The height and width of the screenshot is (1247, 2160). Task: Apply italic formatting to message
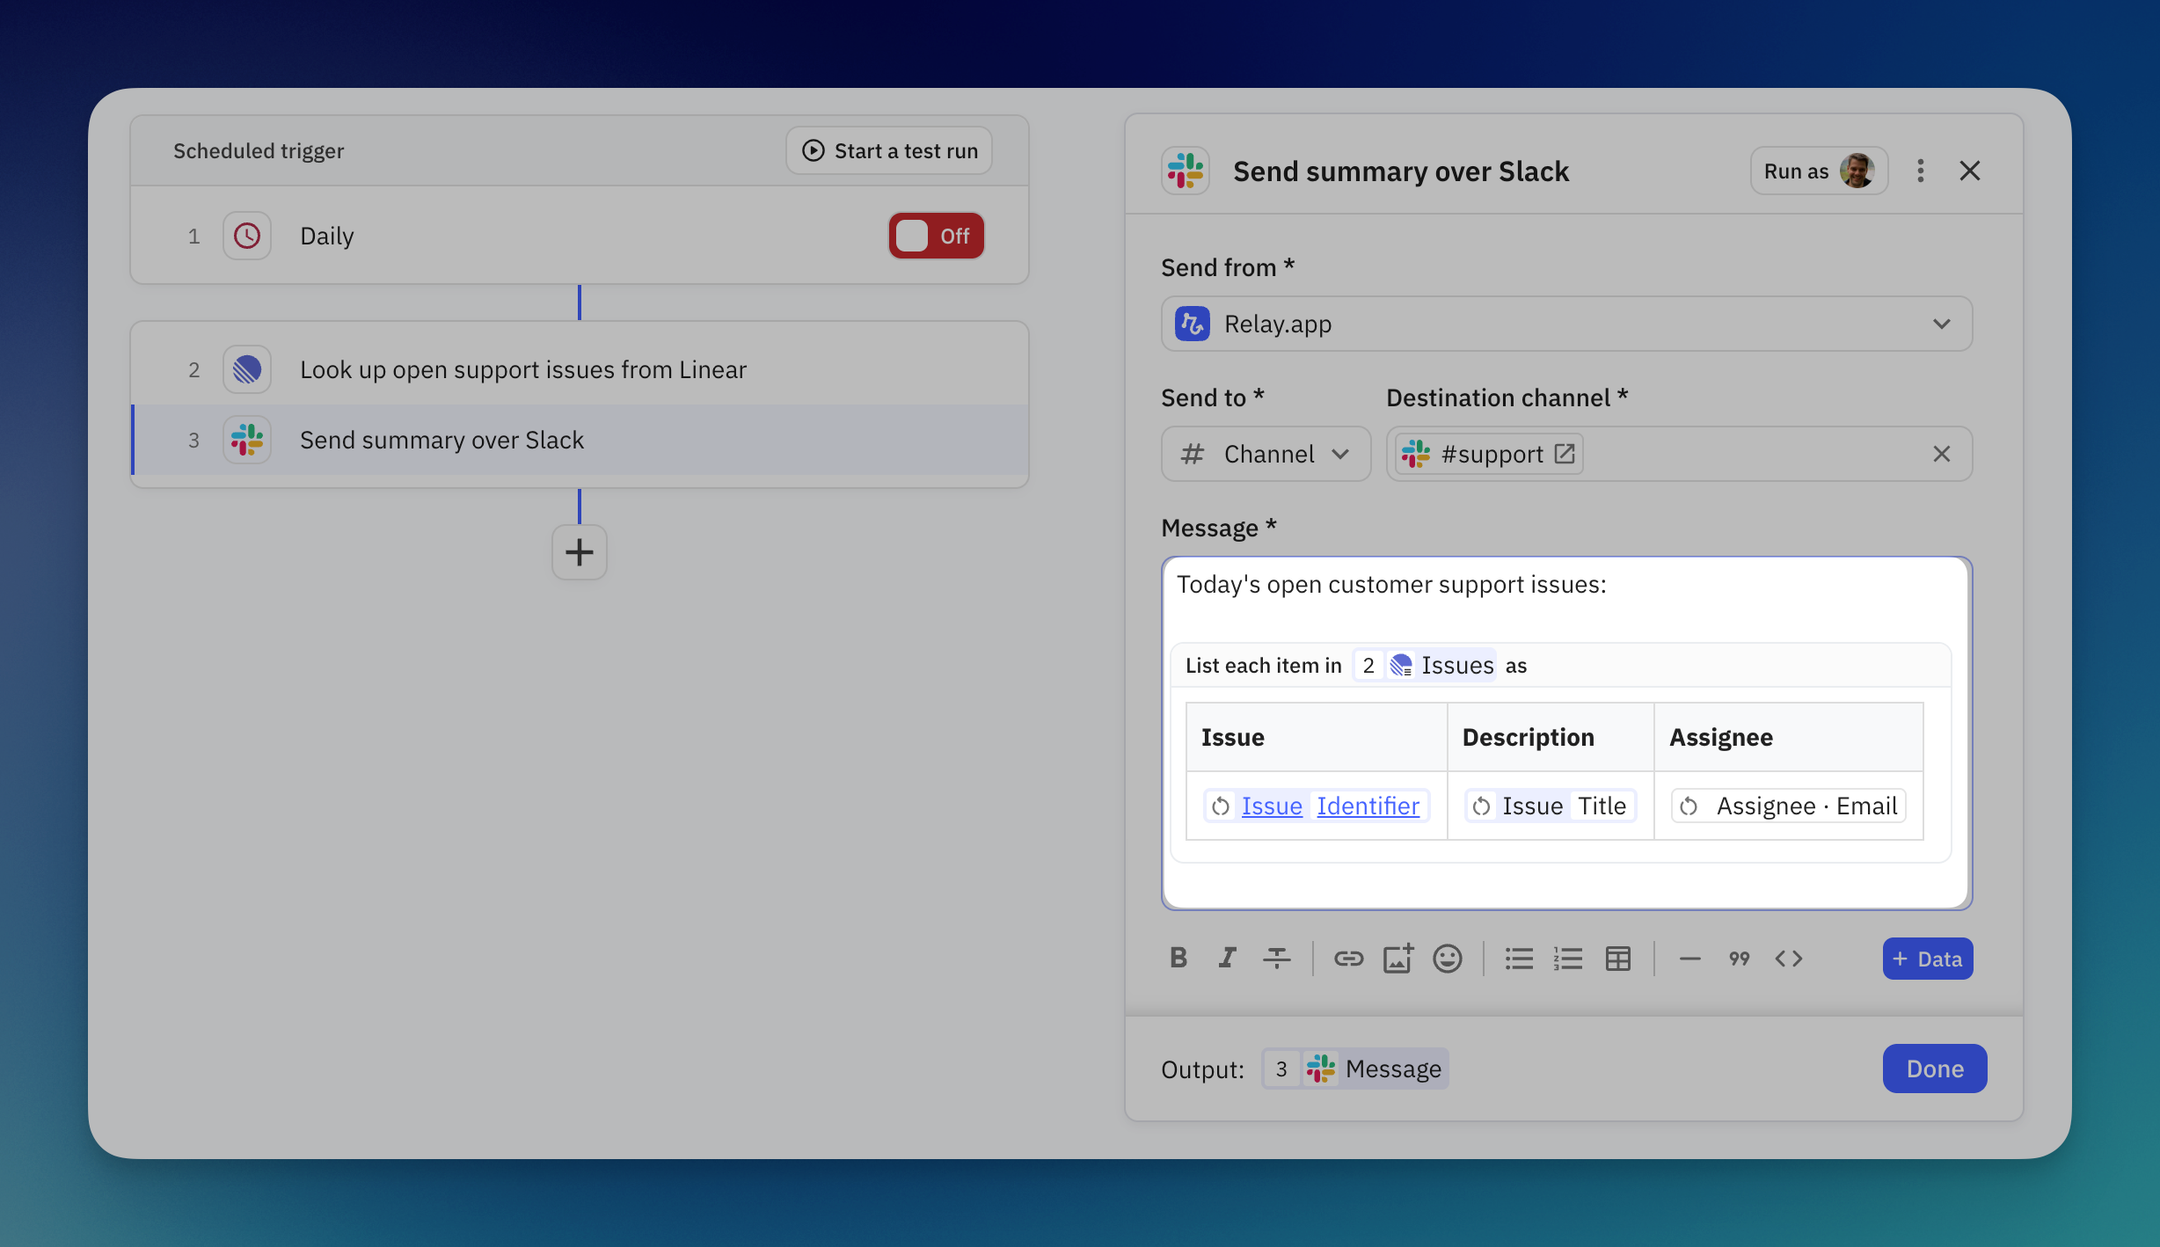click(1227, 958)
